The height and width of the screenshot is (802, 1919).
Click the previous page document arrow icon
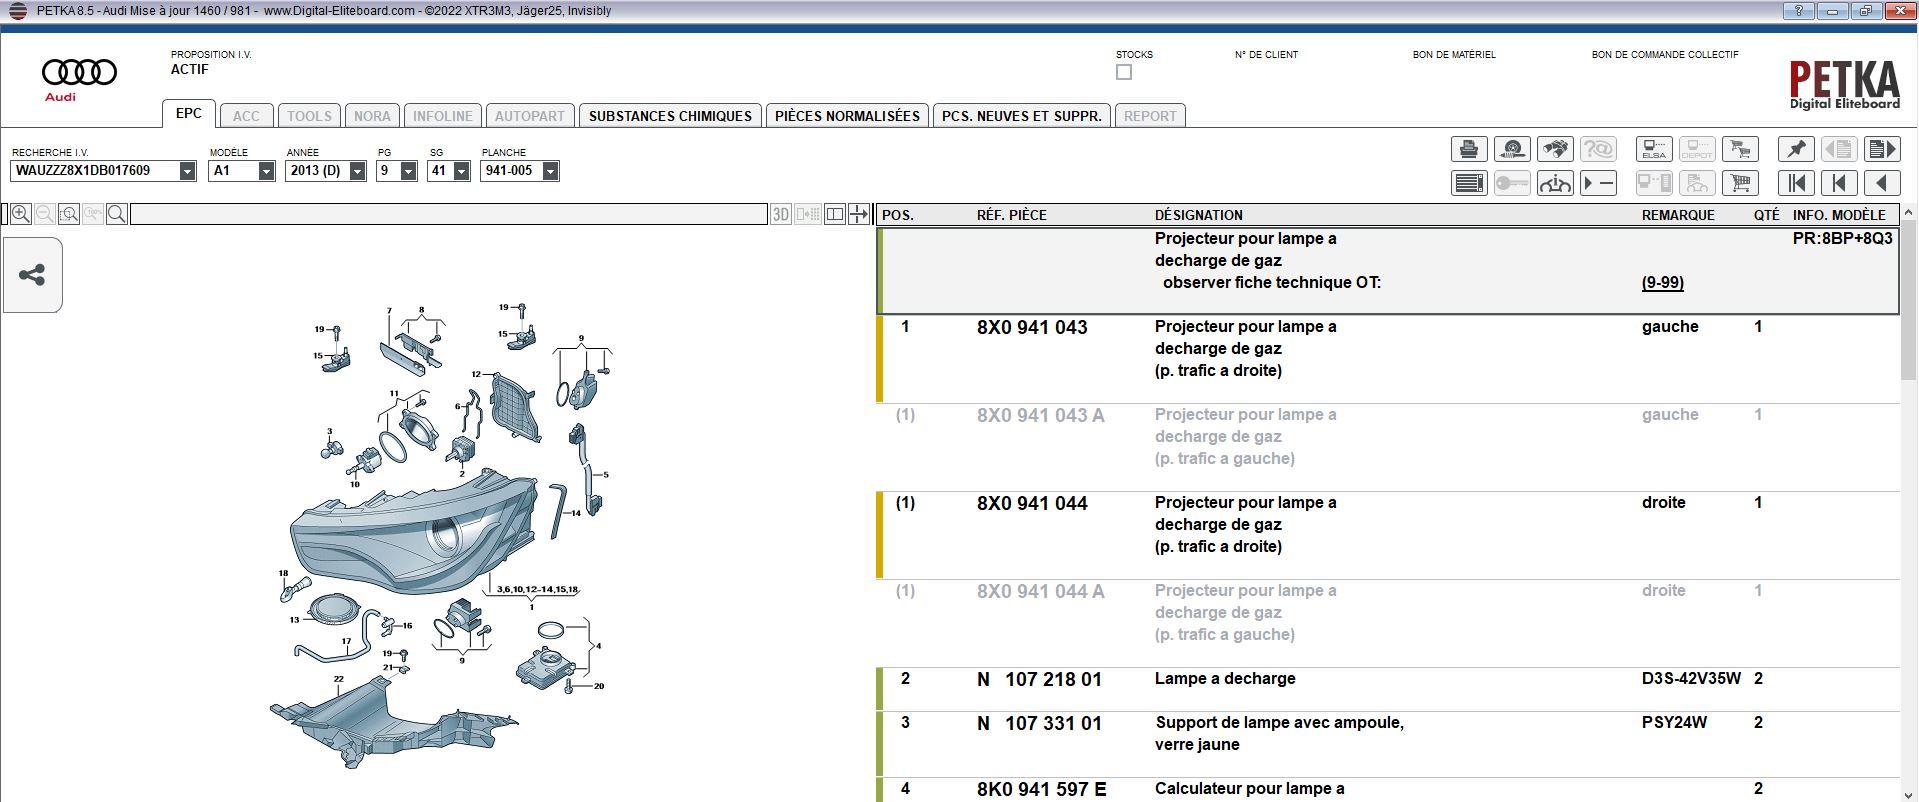tap(1839, 149)
